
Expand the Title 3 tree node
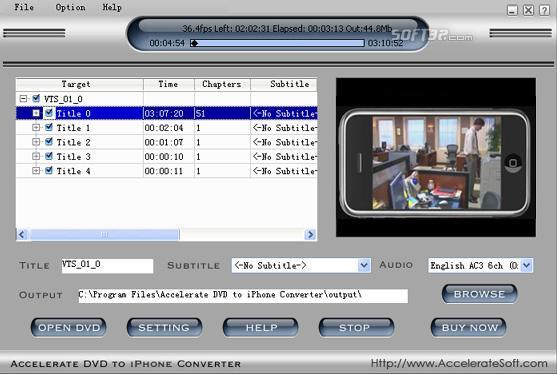(36, 156)
